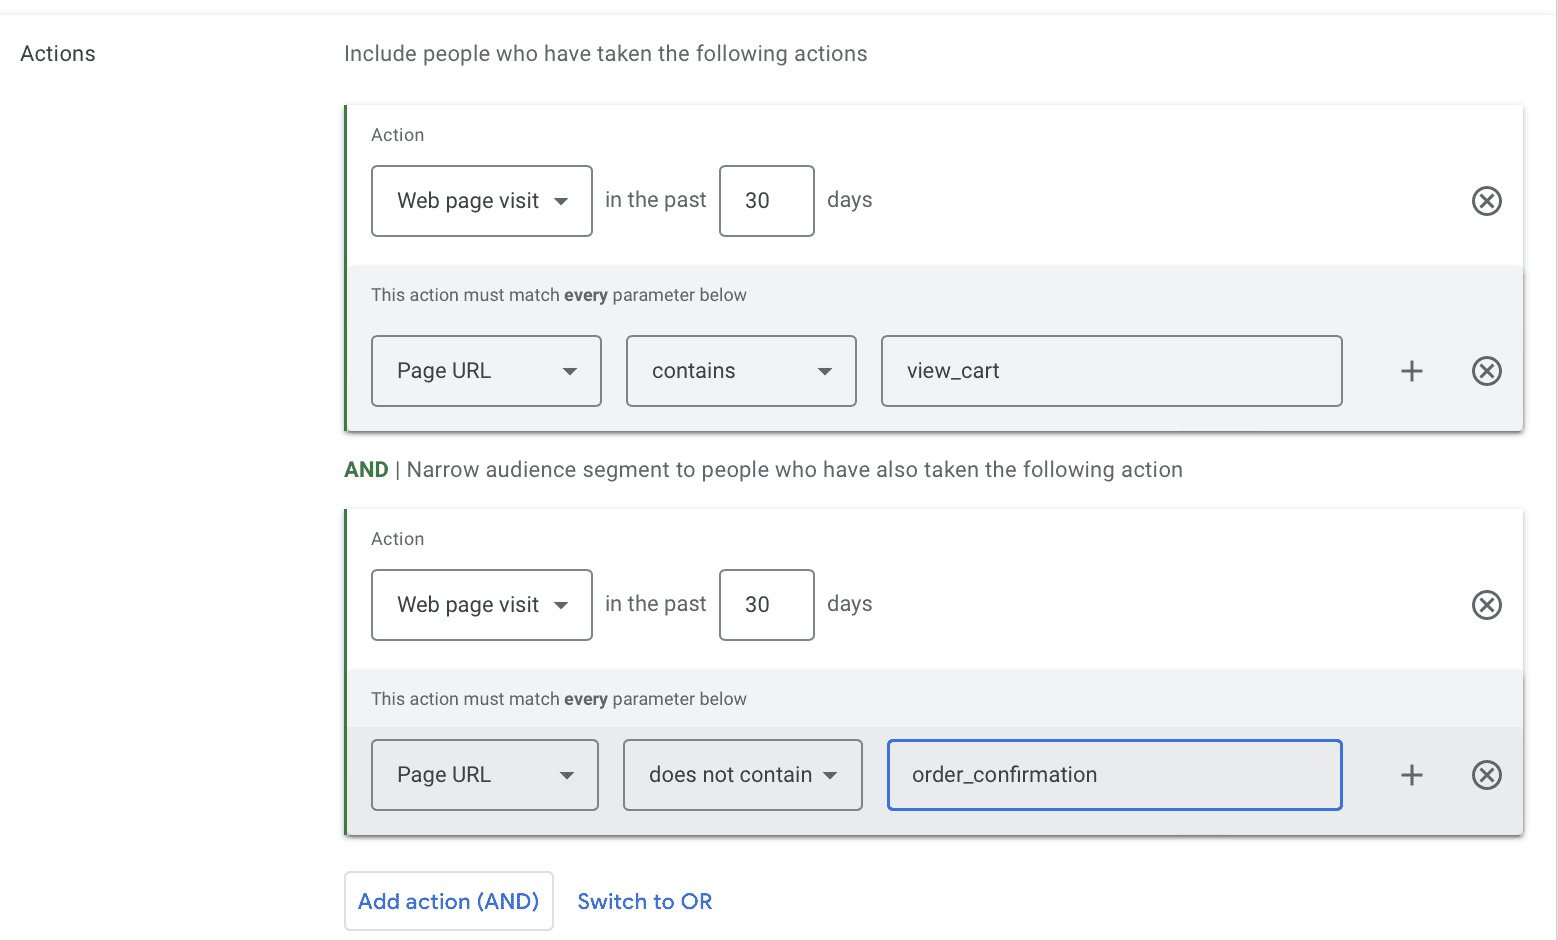Open the does not contain operator dropdown

click(x=743, y=775)
